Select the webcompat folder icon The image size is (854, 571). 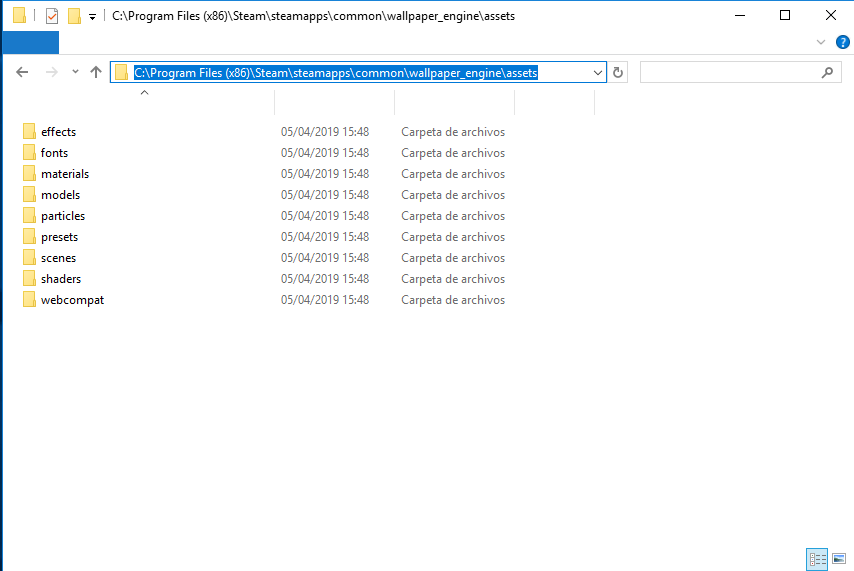click(x=29, y=300)
